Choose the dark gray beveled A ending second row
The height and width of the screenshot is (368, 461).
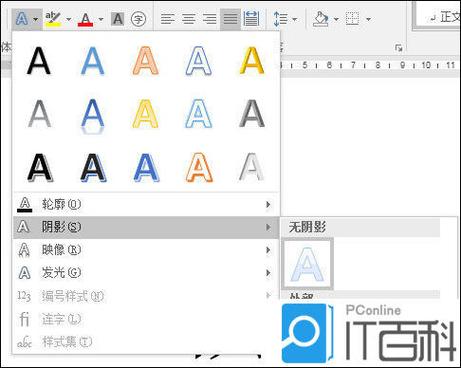coord(252,114)
